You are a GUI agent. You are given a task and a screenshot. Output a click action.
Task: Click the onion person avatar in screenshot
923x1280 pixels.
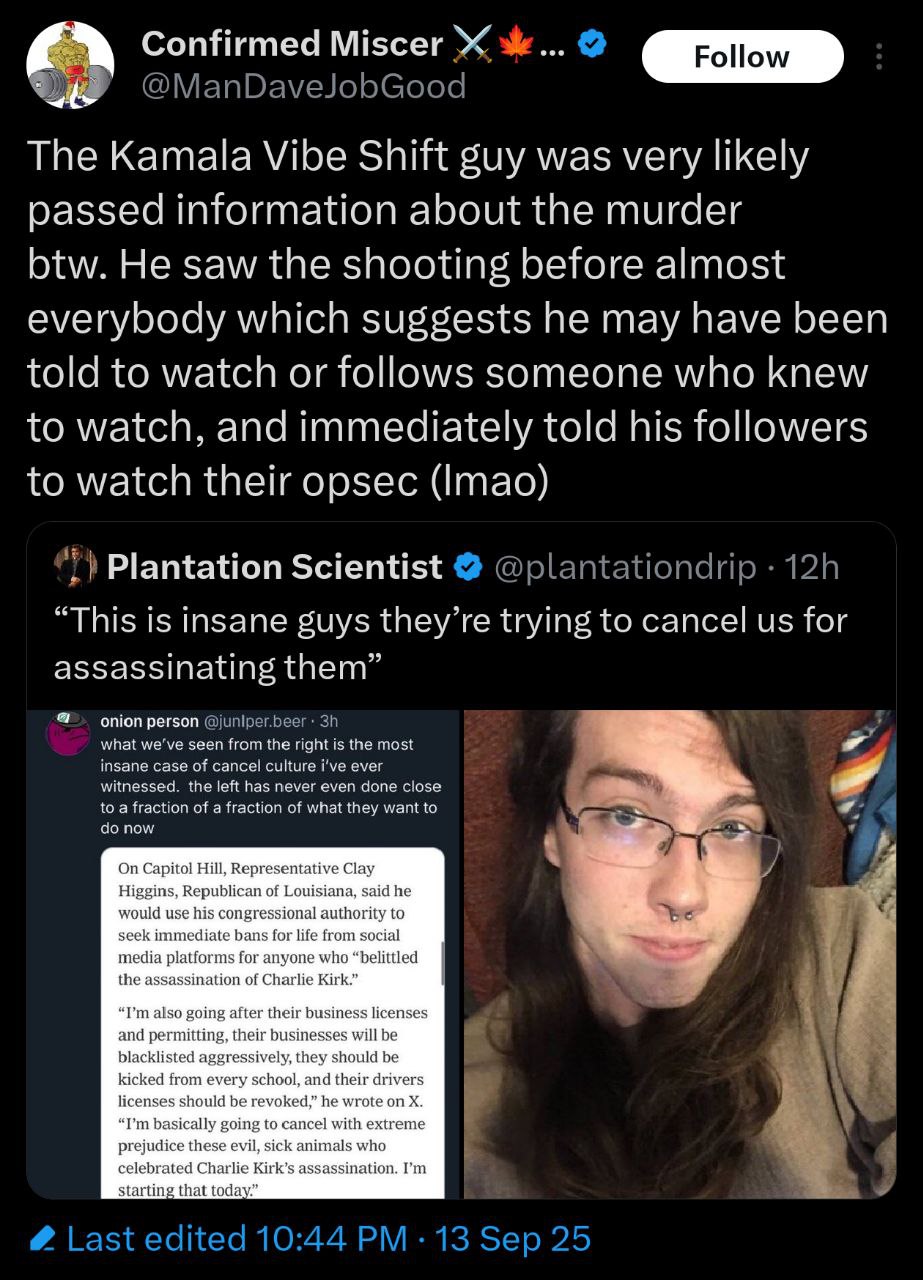(x=69, y=735)
